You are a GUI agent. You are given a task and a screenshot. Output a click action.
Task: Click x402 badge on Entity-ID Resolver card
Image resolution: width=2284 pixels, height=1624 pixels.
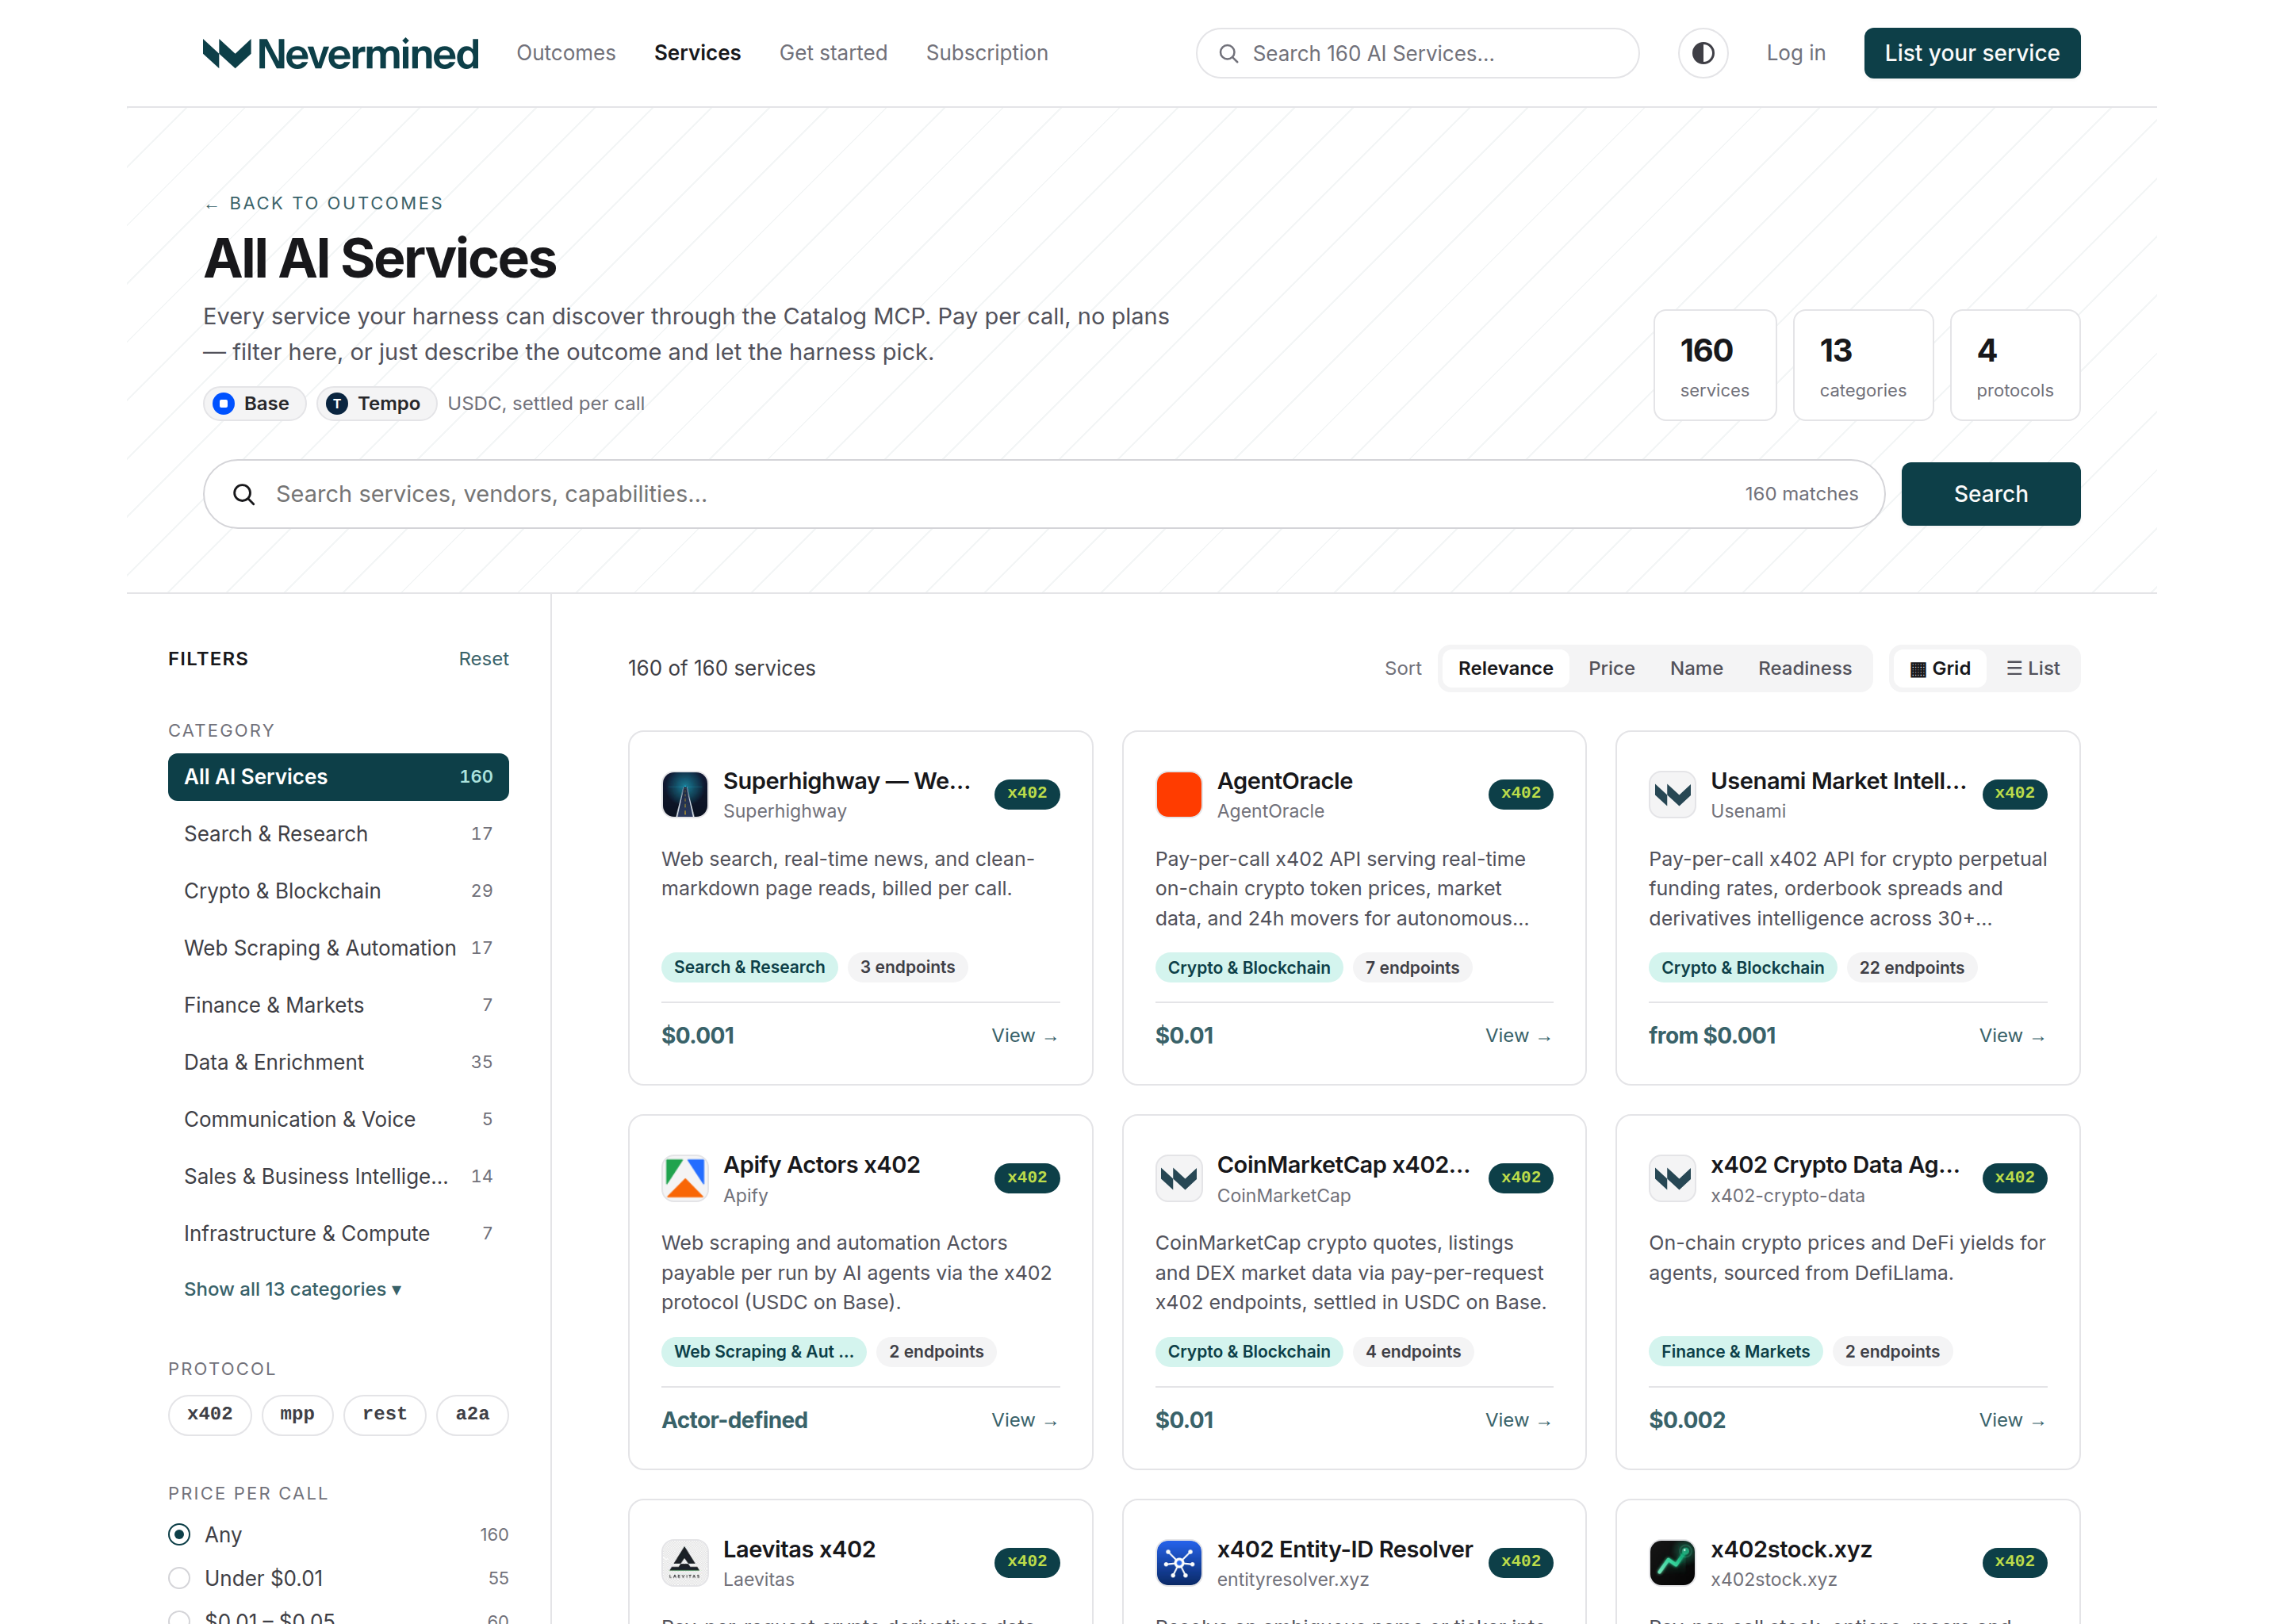click(1520, 1561)
